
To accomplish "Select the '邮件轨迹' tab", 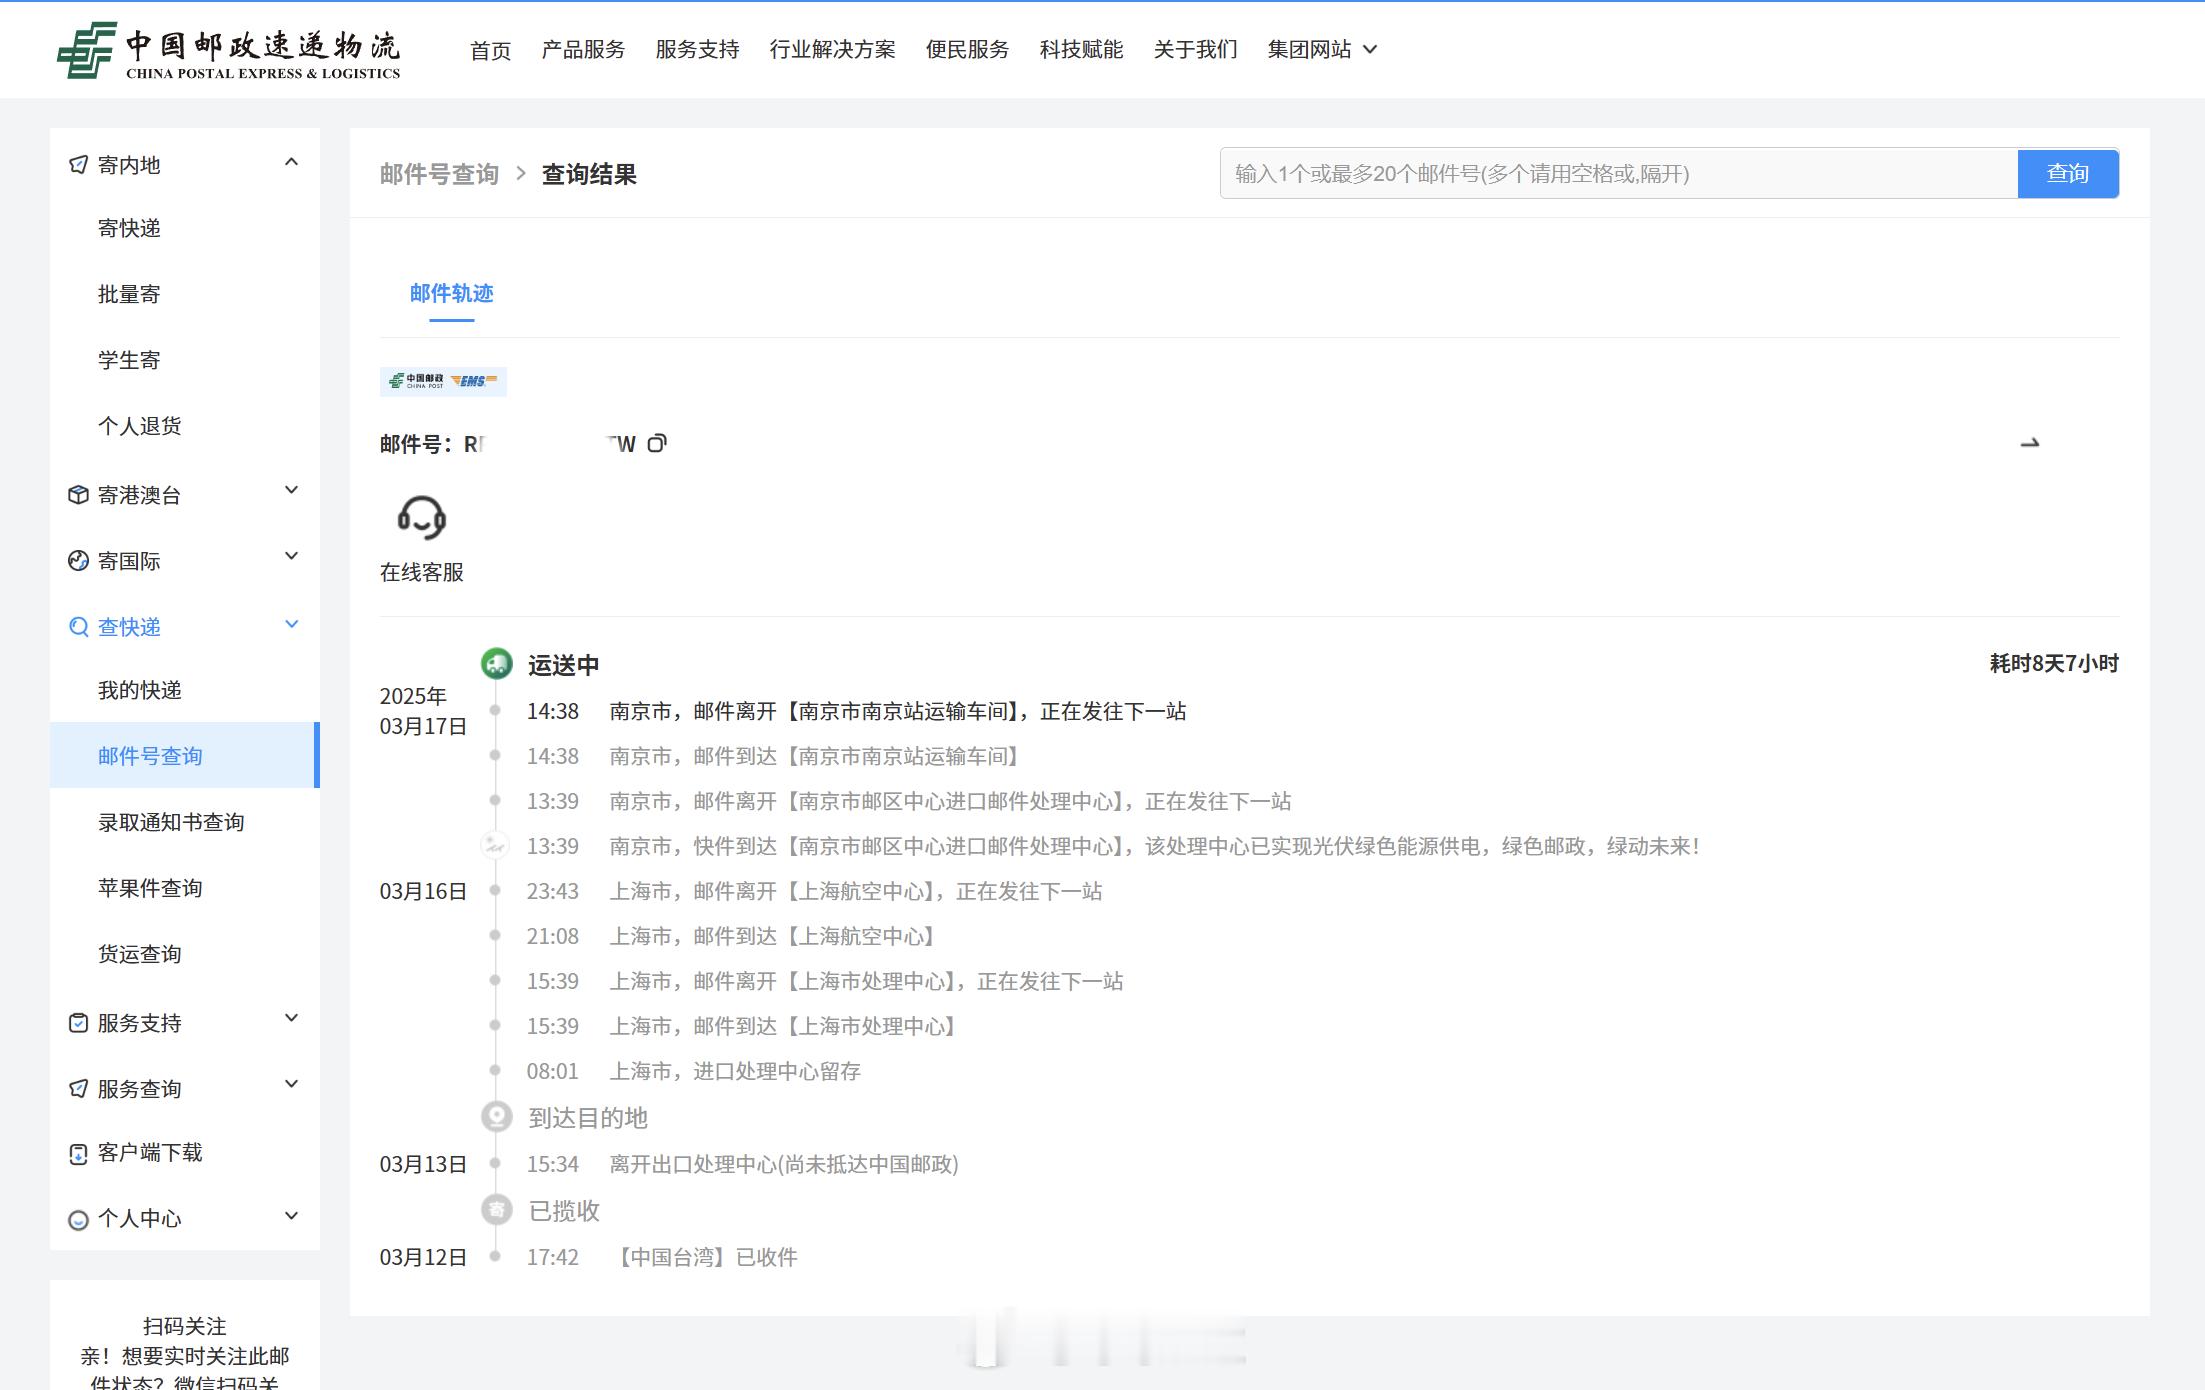I will 450,291.
